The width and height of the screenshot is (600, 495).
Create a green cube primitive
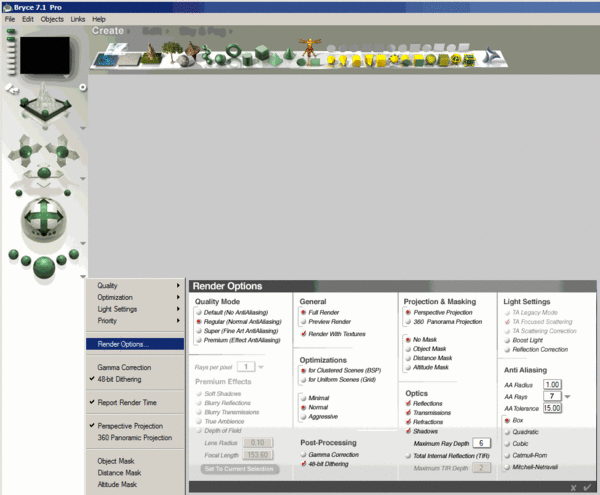262,52
